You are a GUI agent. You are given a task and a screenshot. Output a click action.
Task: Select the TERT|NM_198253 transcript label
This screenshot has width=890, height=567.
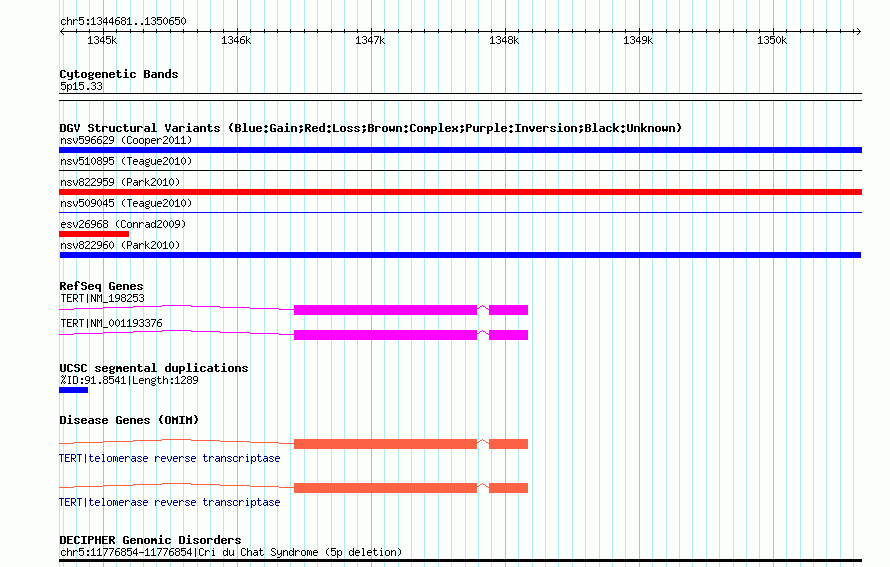pyautogui.click(x=102, y=299)
